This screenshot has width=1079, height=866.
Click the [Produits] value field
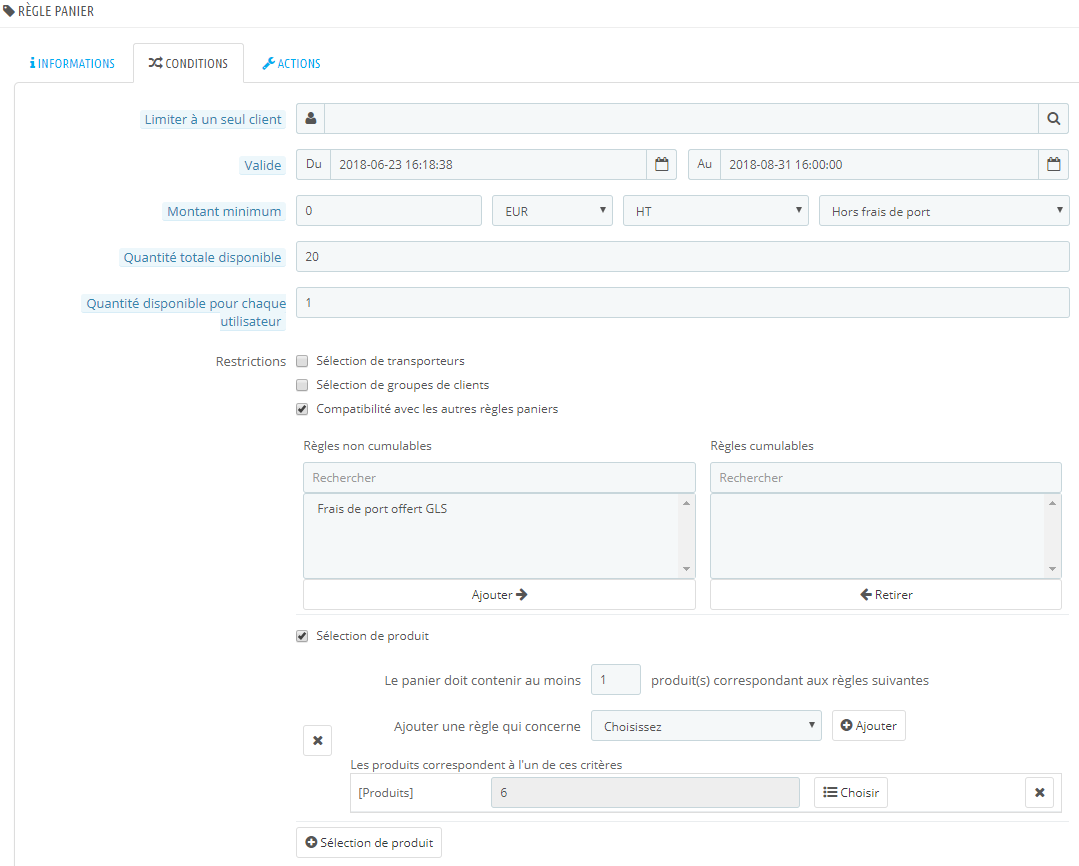coord(645,792)
